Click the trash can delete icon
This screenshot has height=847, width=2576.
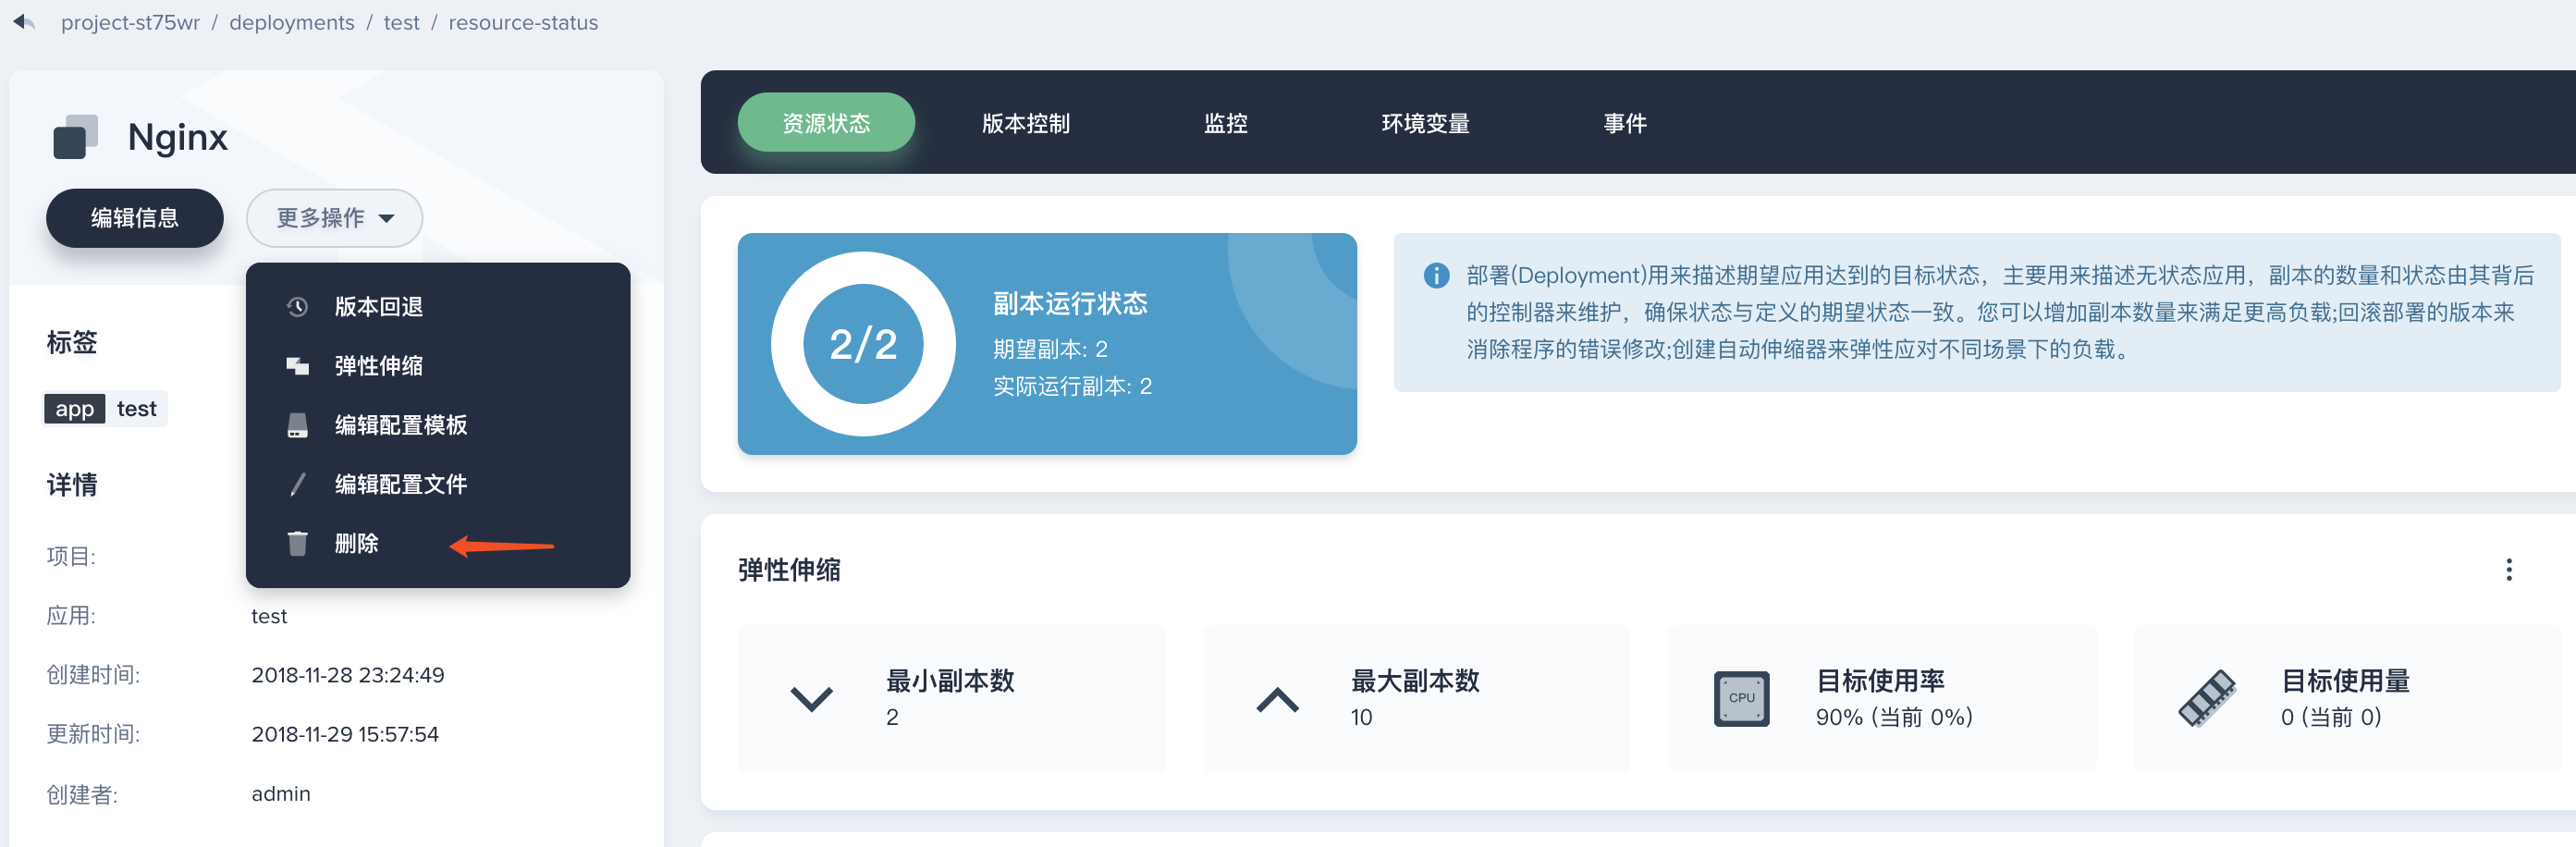(297, 543)
